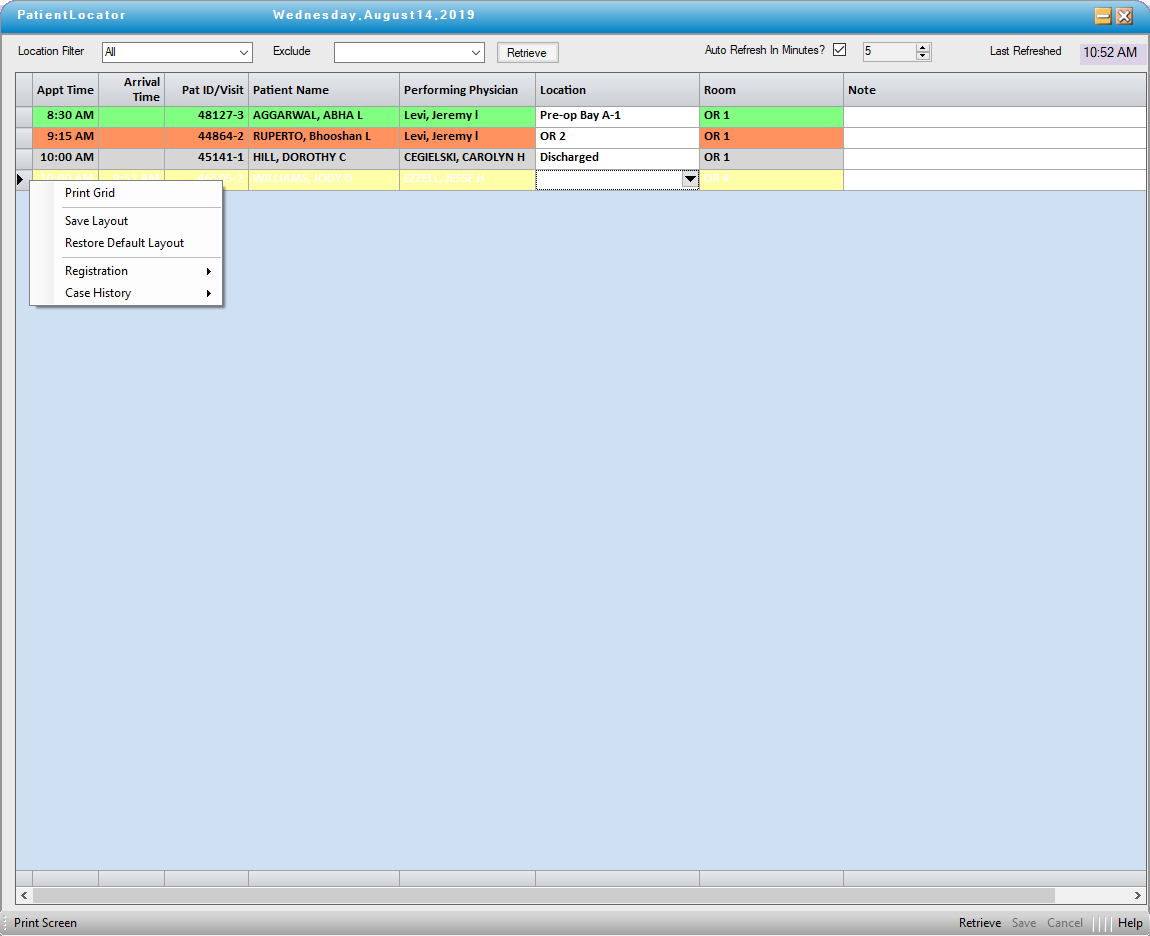
Task: Click the Retrieve button beside the Exclude field
Action: [527, 53]
